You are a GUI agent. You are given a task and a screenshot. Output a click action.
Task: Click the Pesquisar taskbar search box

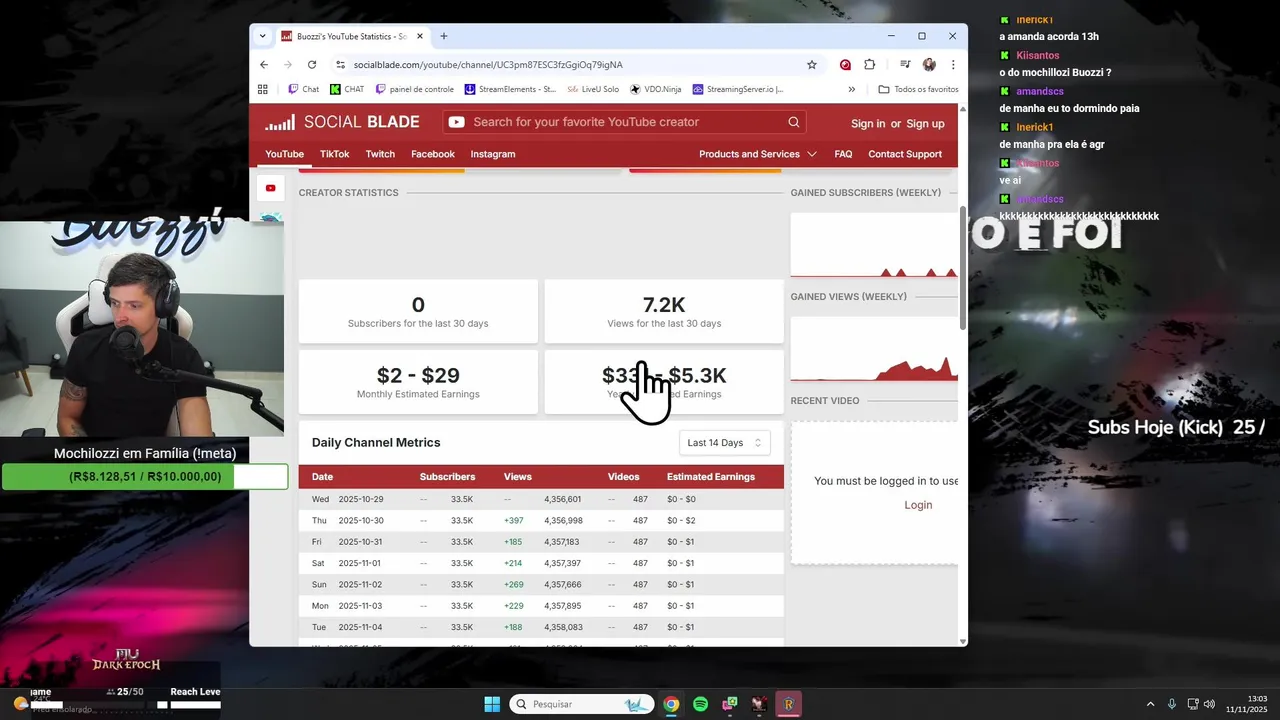click(582, 704)
